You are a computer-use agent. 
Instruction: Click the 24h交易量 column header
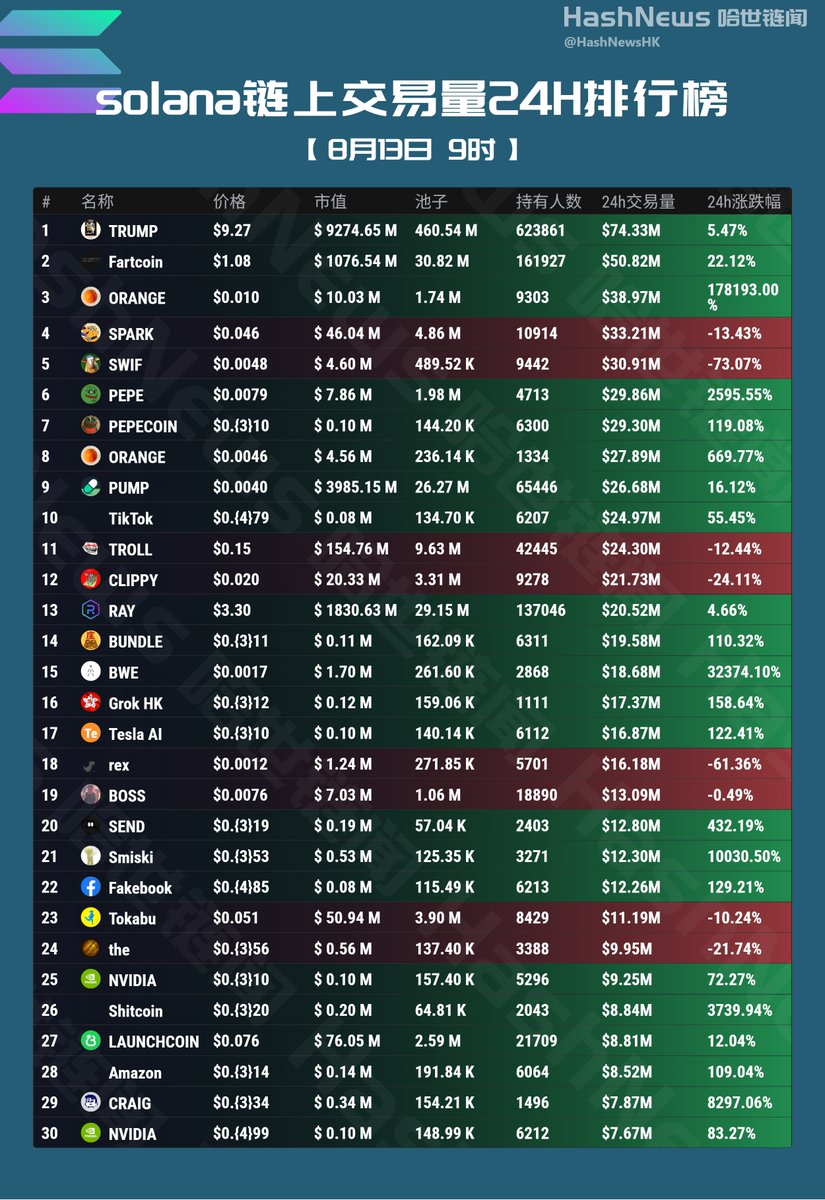(638, 201)
